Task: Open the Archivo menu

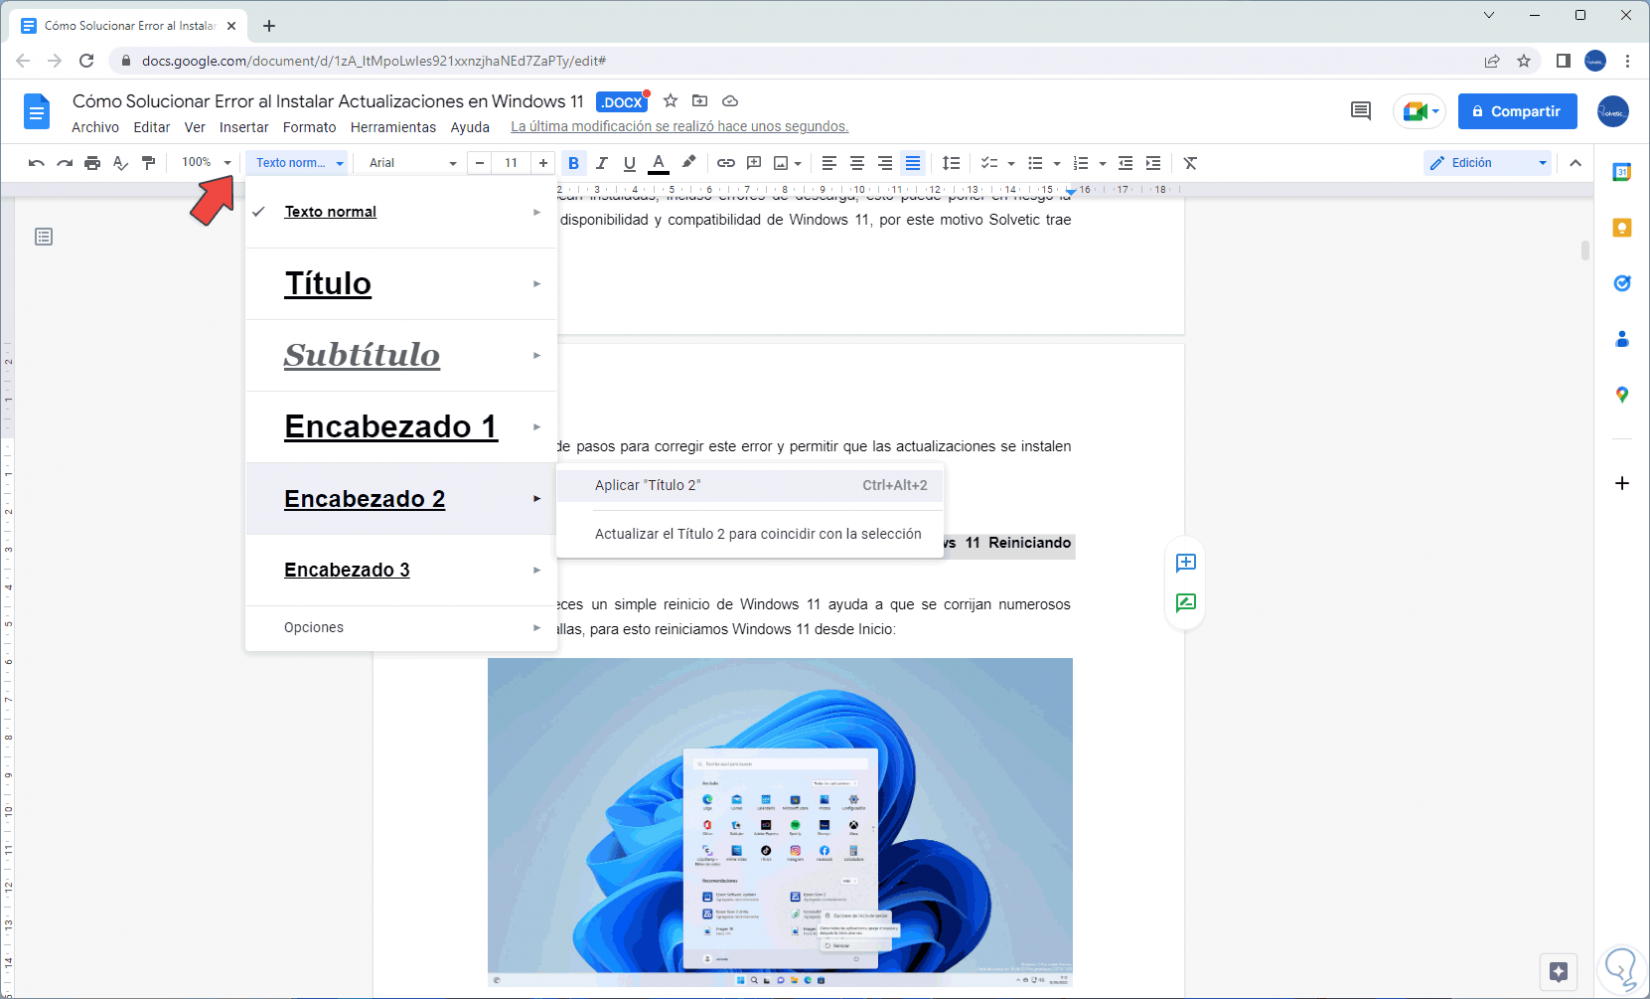Action: (x=95, y=127)
